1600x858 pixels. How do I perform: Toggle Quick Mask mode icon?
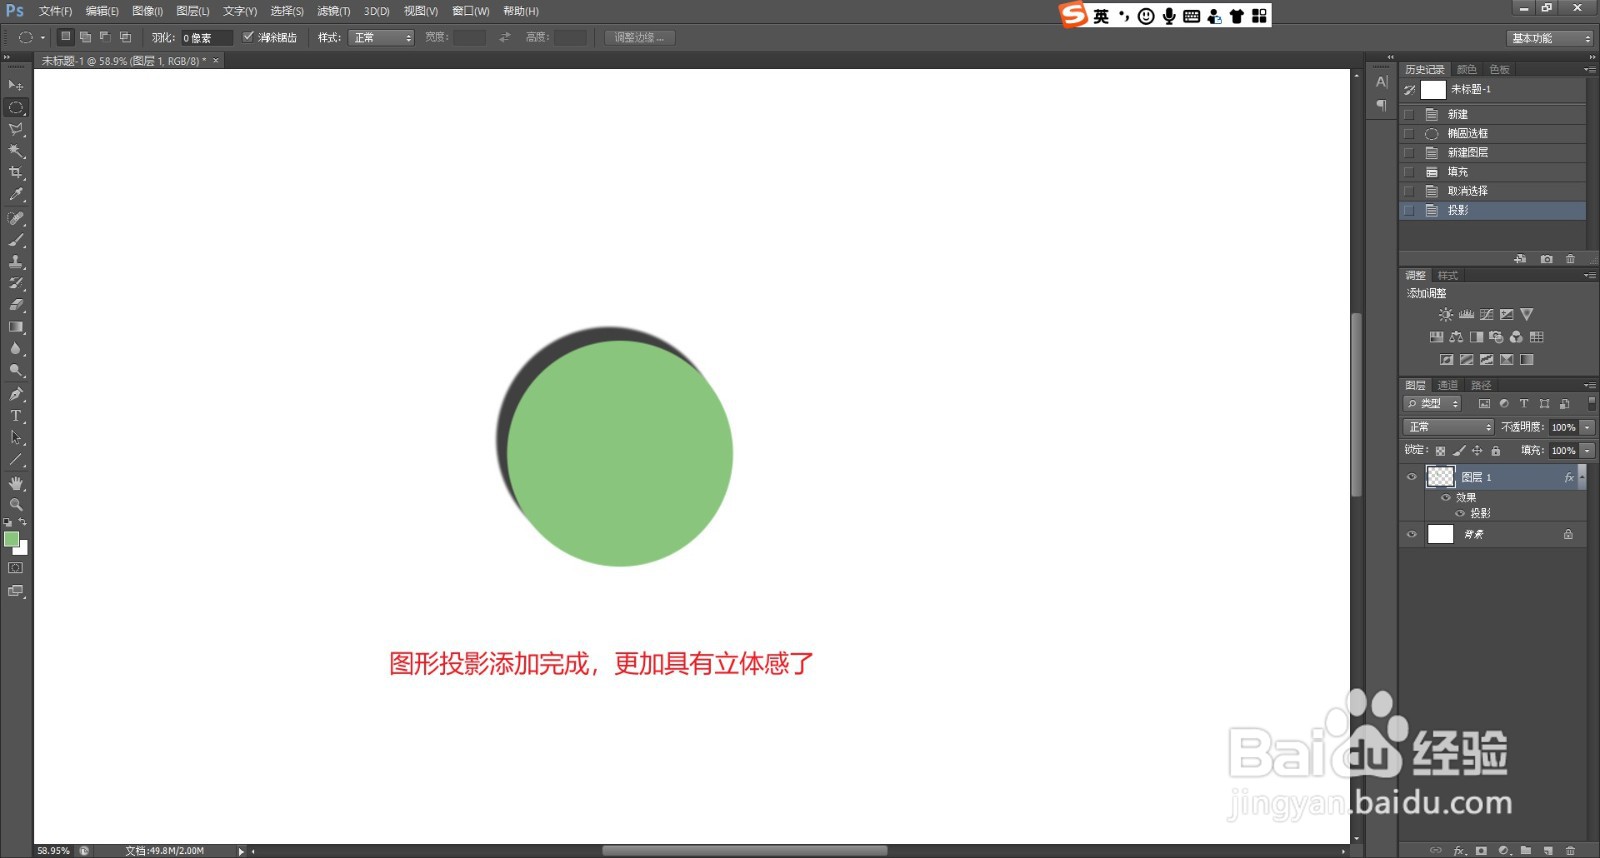(16, 568)
